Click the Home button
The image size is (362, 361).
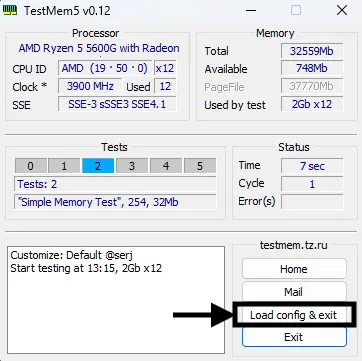294,269
